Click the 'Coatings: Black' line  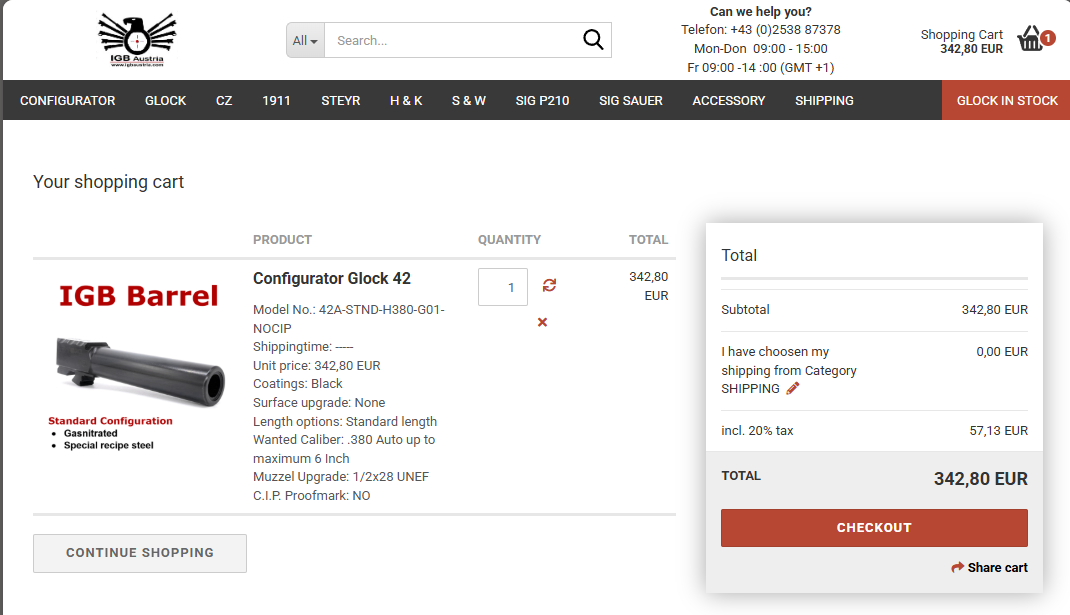point(298,384)
